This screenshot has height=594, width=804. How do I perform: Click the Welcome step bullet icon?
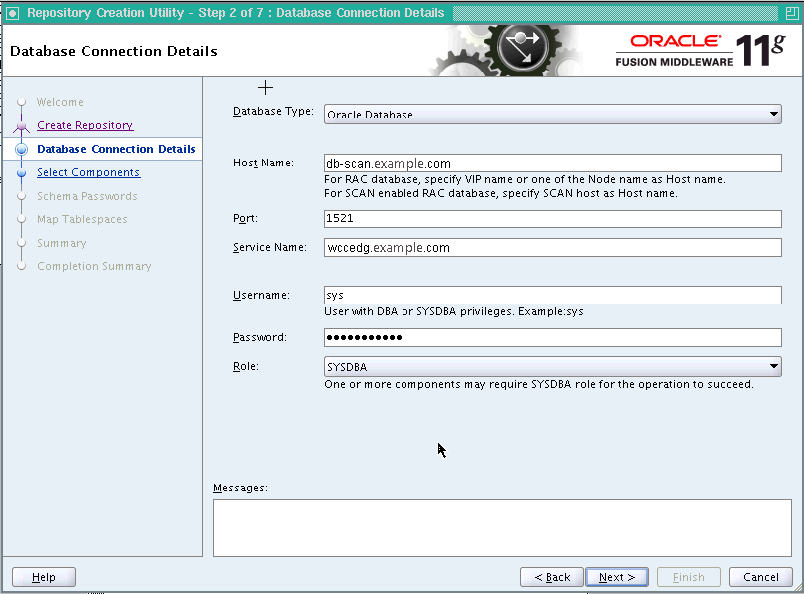pyautogui.click(x=22, y=102)
